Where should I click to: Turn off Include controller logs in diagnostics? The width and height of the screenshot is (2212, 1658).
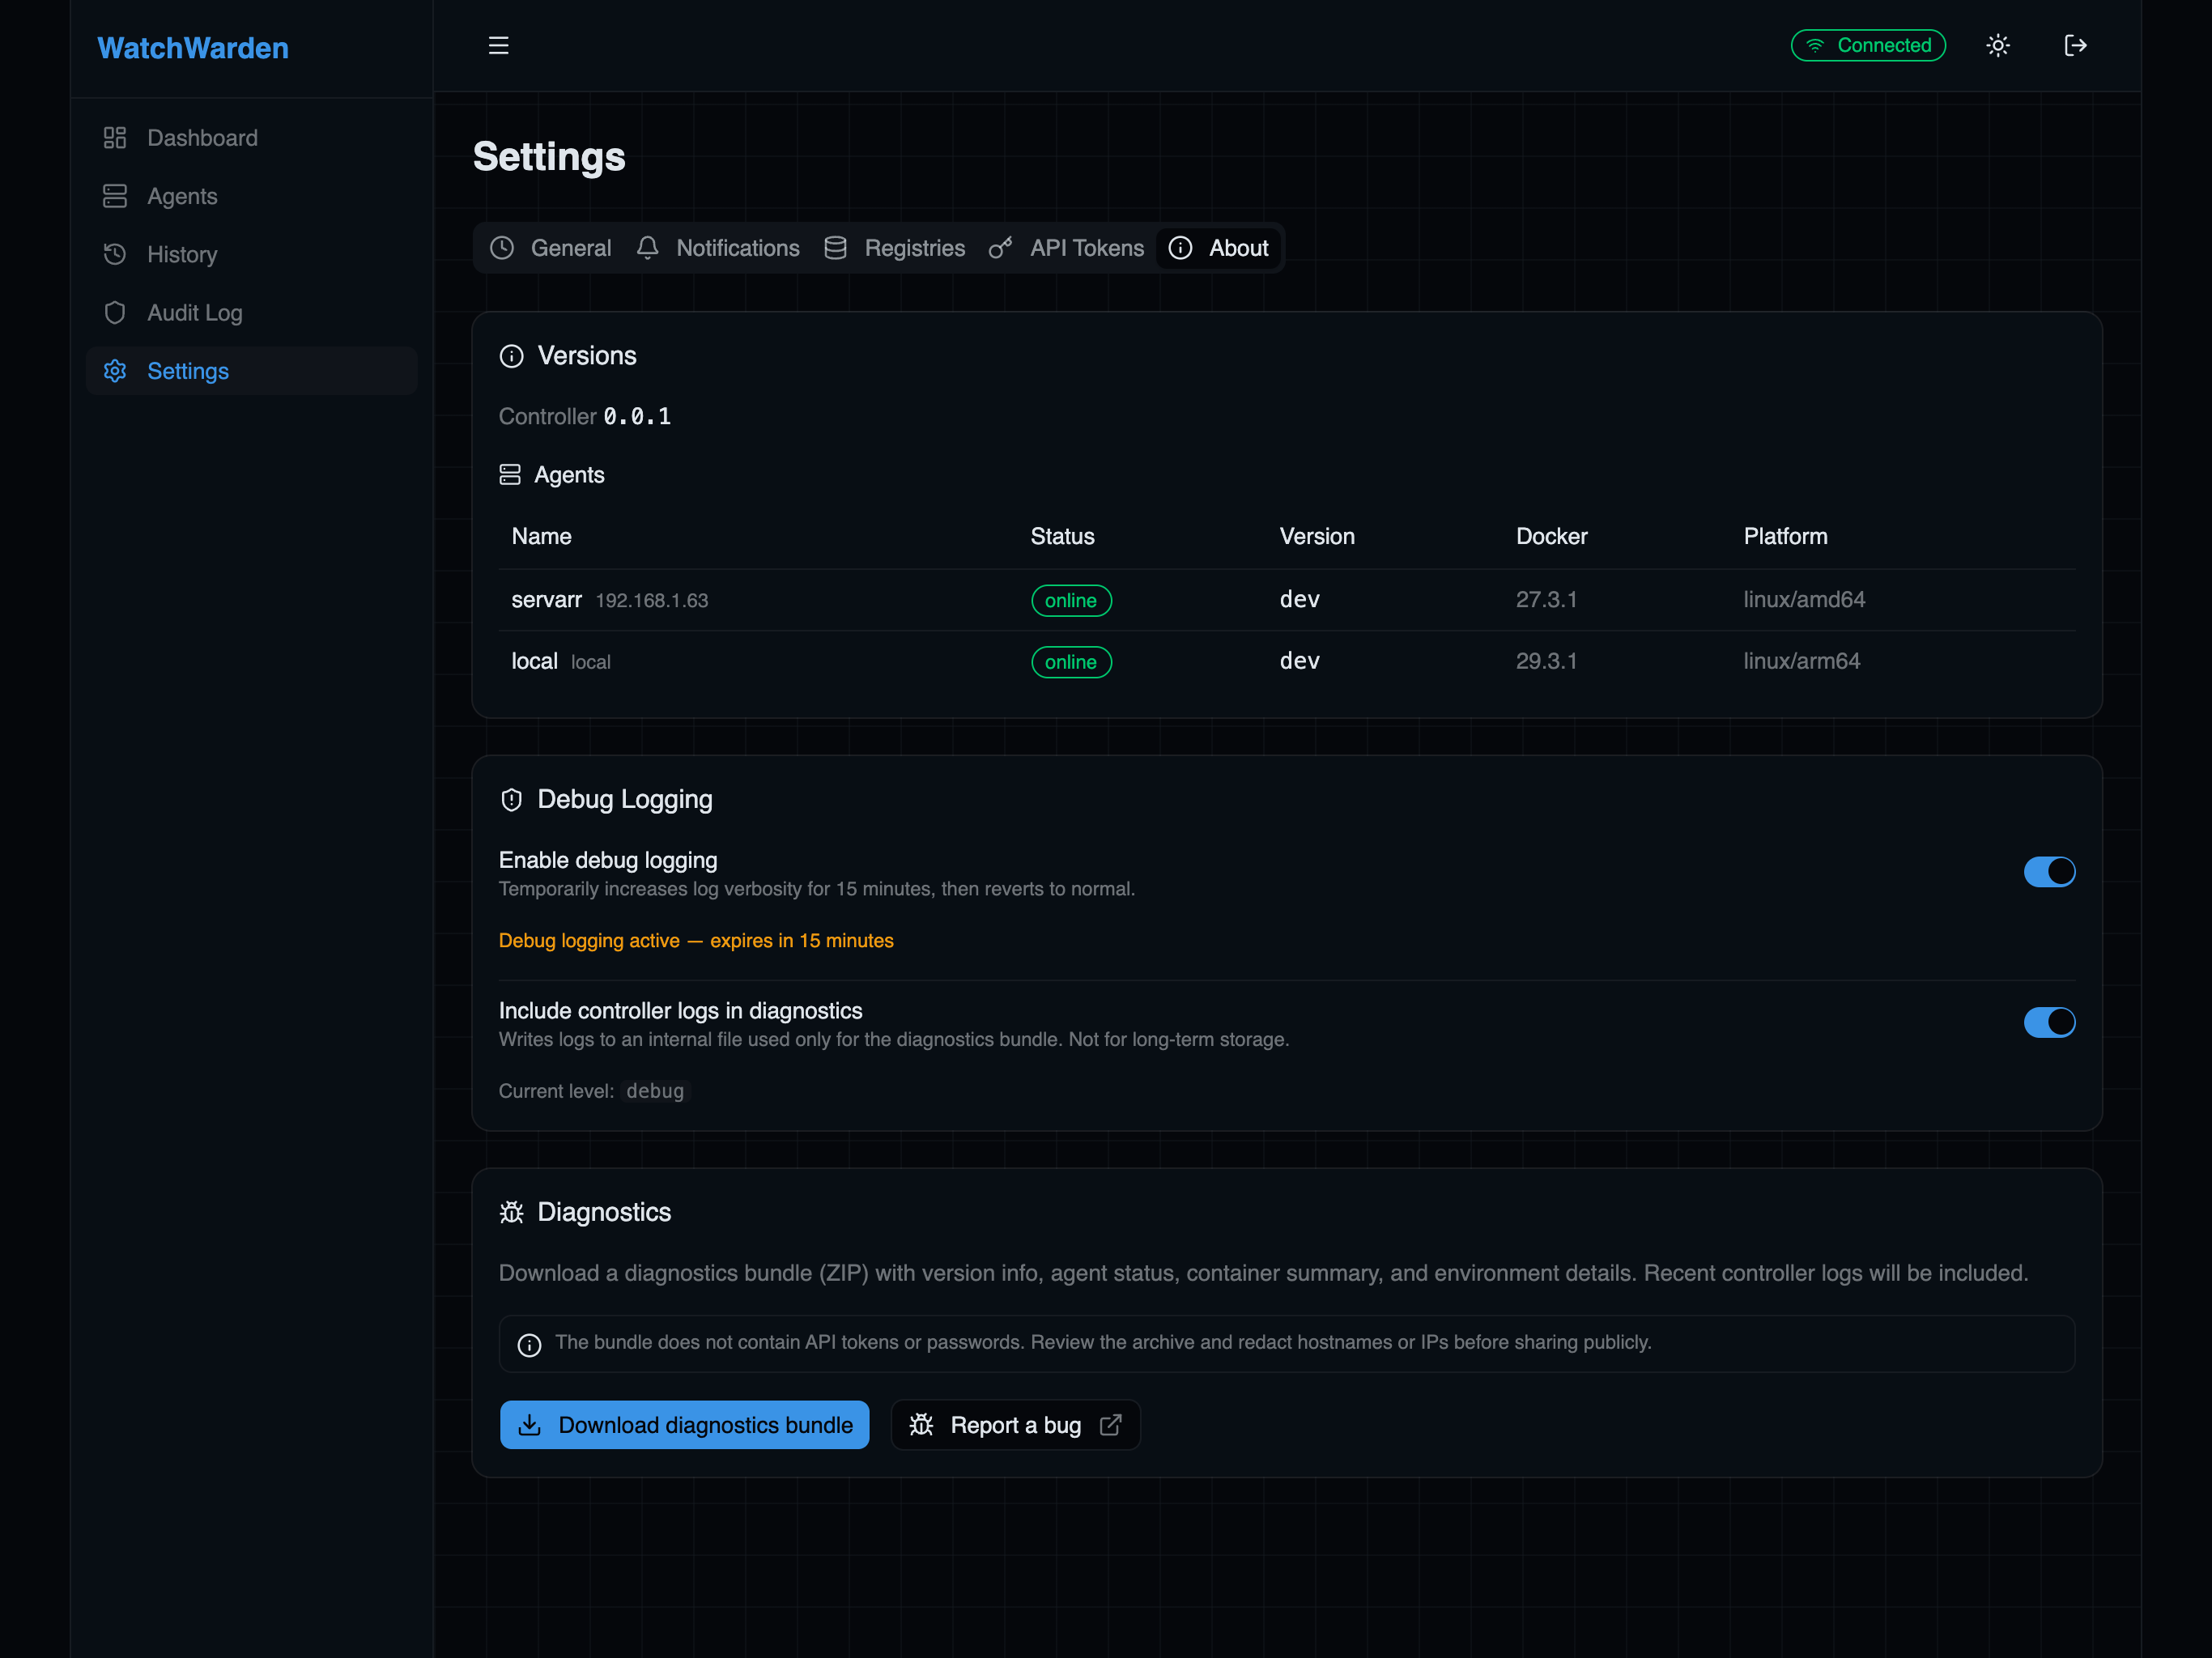pos(2049,1022)
